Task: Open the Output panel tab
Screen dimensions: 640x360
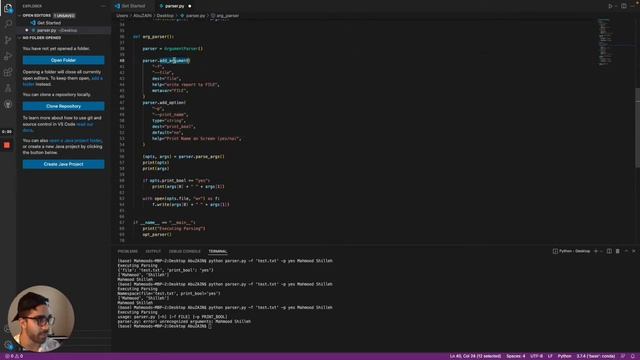Action: (x=153, y=251)
